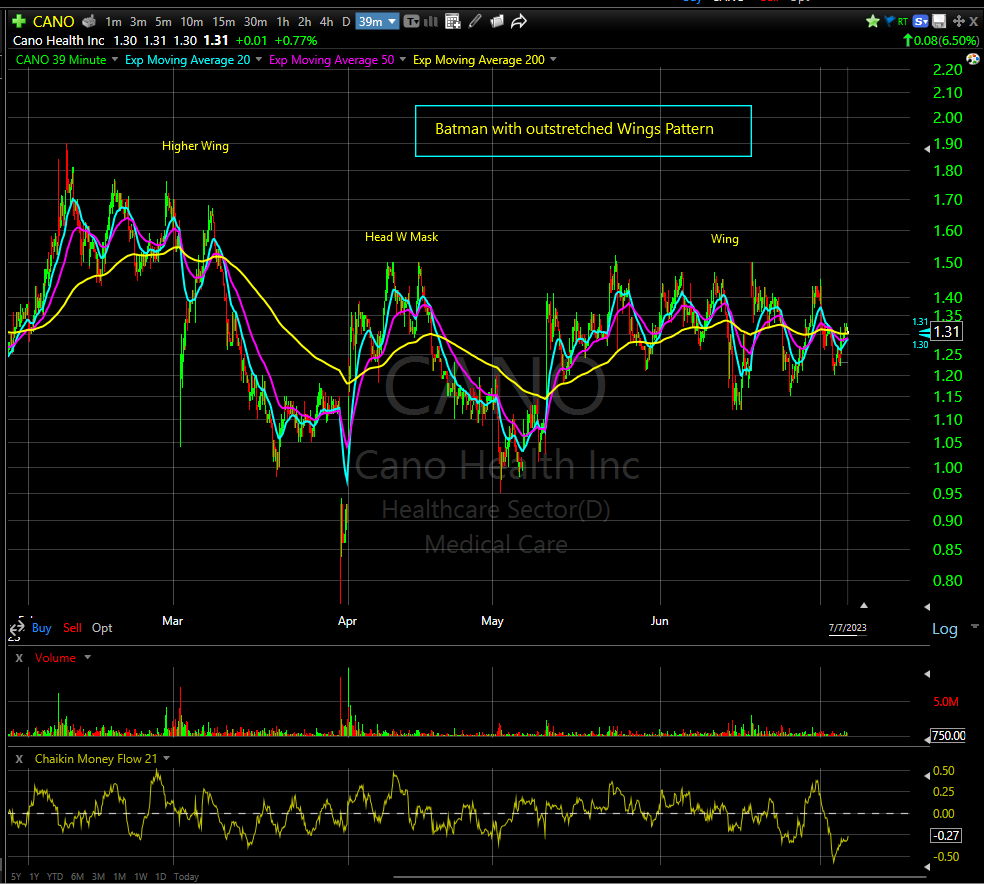Click the Opt options button
The height and width of the screenshot is (884, 984).
tap(102, 628)
